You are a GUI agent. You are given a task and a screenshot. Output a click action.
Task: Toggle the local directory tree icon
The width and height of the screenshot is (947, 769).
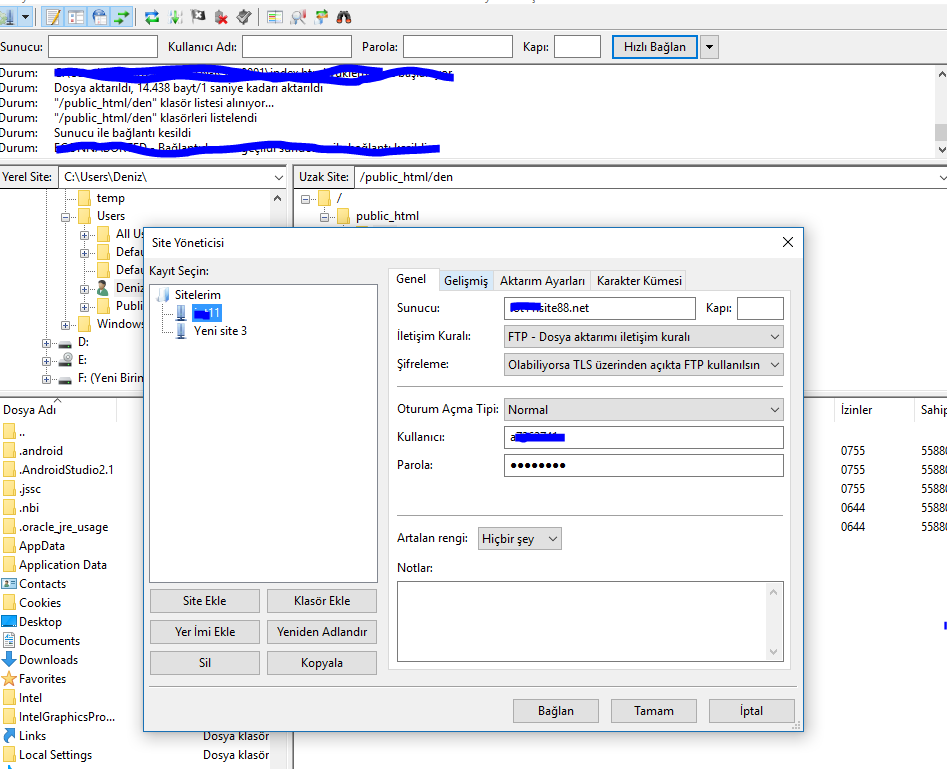point(76,17)
